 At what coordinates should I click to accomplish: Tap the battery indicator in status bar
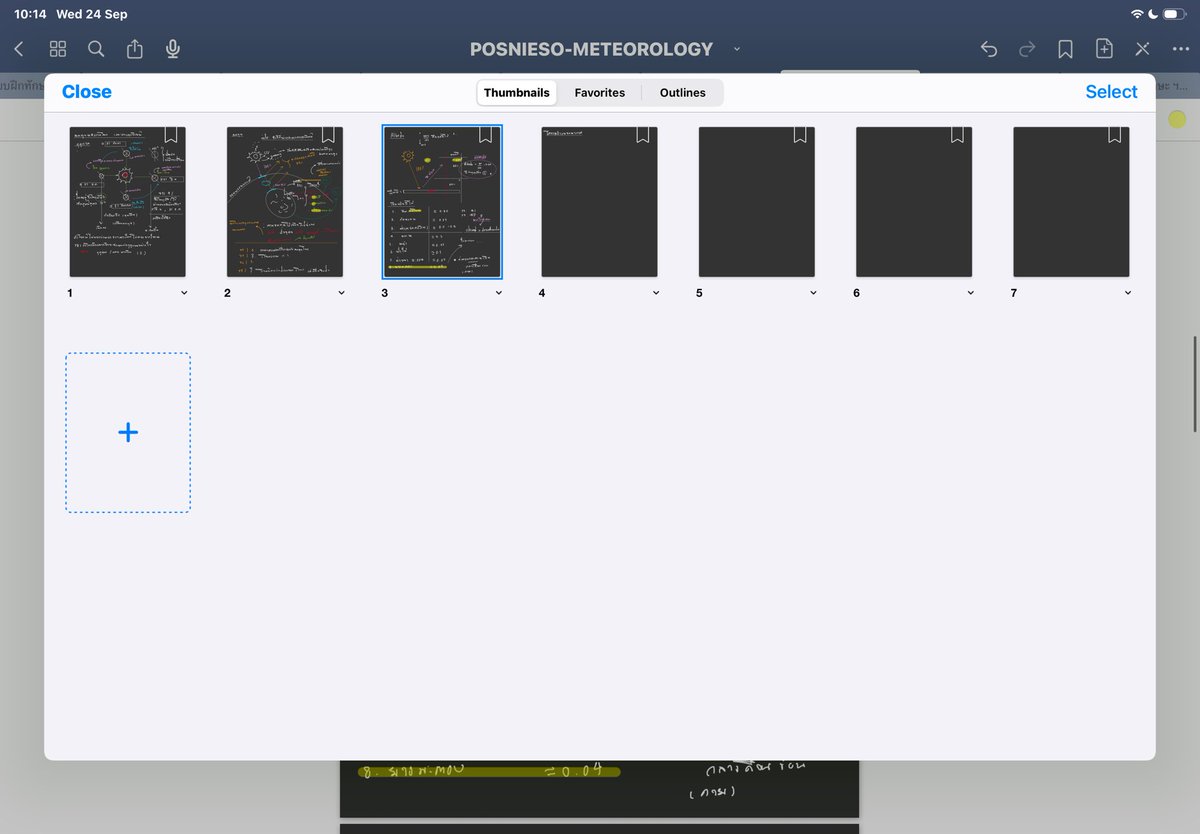point(1174,14)
